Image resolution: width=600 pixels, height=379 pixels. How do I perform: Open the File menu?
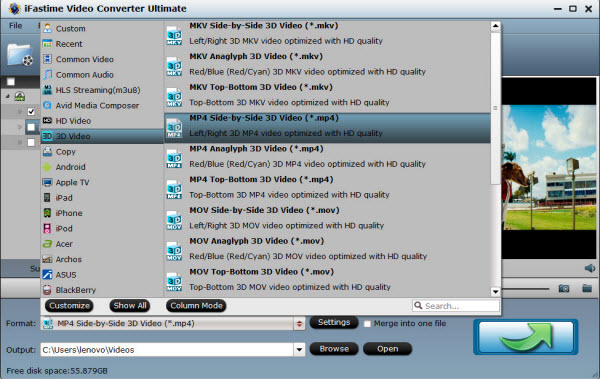pos(15,26)
